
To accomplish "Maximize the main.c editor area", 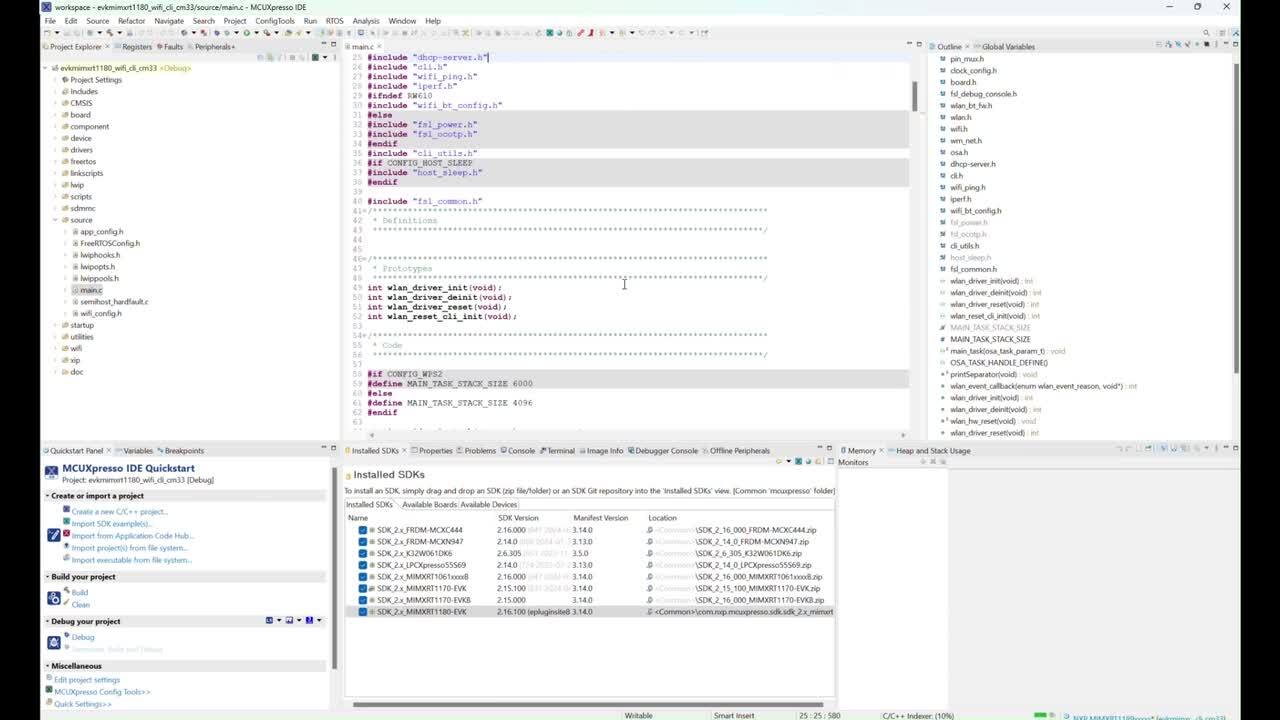I will pyautogui.click(x=918, y=45).
